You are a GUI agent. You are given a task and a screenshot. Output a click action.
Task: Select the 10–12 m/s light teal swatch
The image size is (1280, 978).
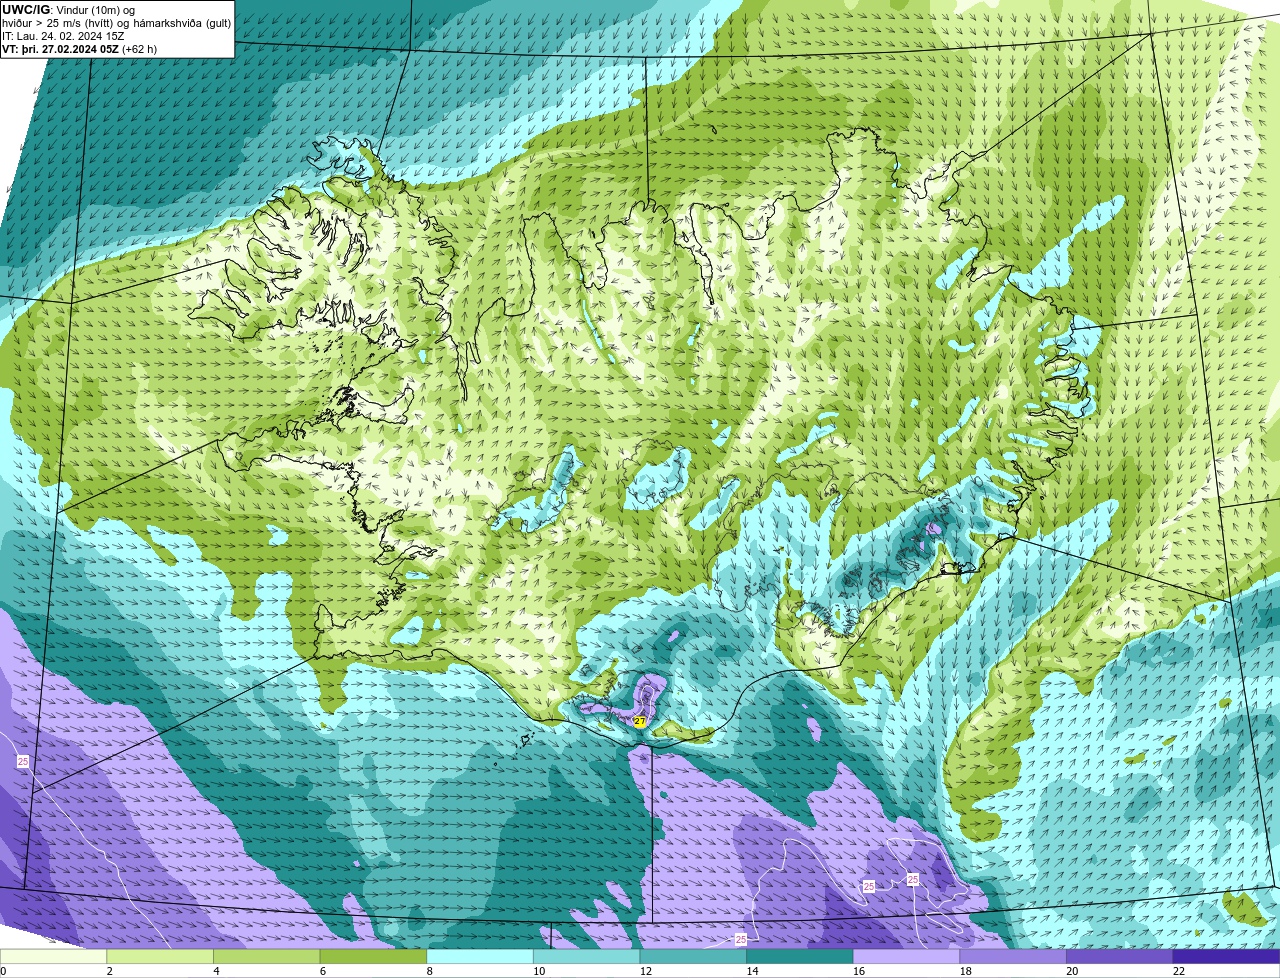pos(586,956)
